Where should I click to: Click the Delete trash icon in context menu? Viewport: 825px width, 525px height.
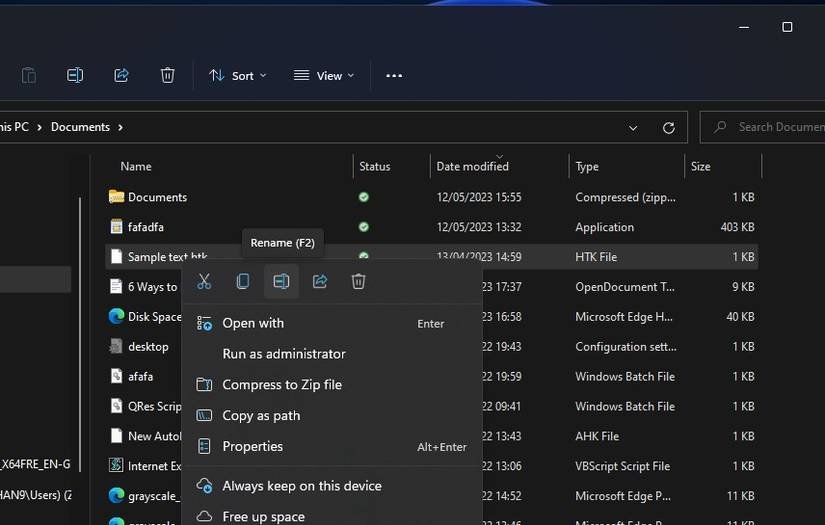tap(358, 282)
